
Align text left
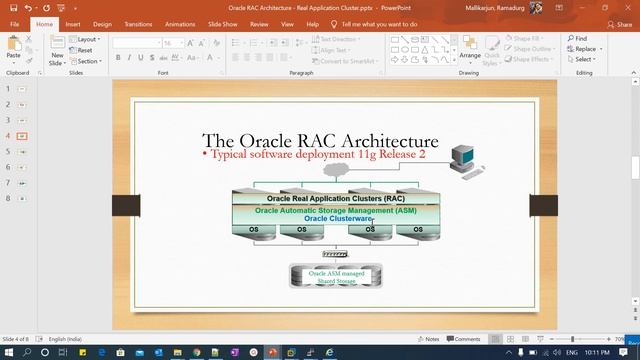coord(235,58)
